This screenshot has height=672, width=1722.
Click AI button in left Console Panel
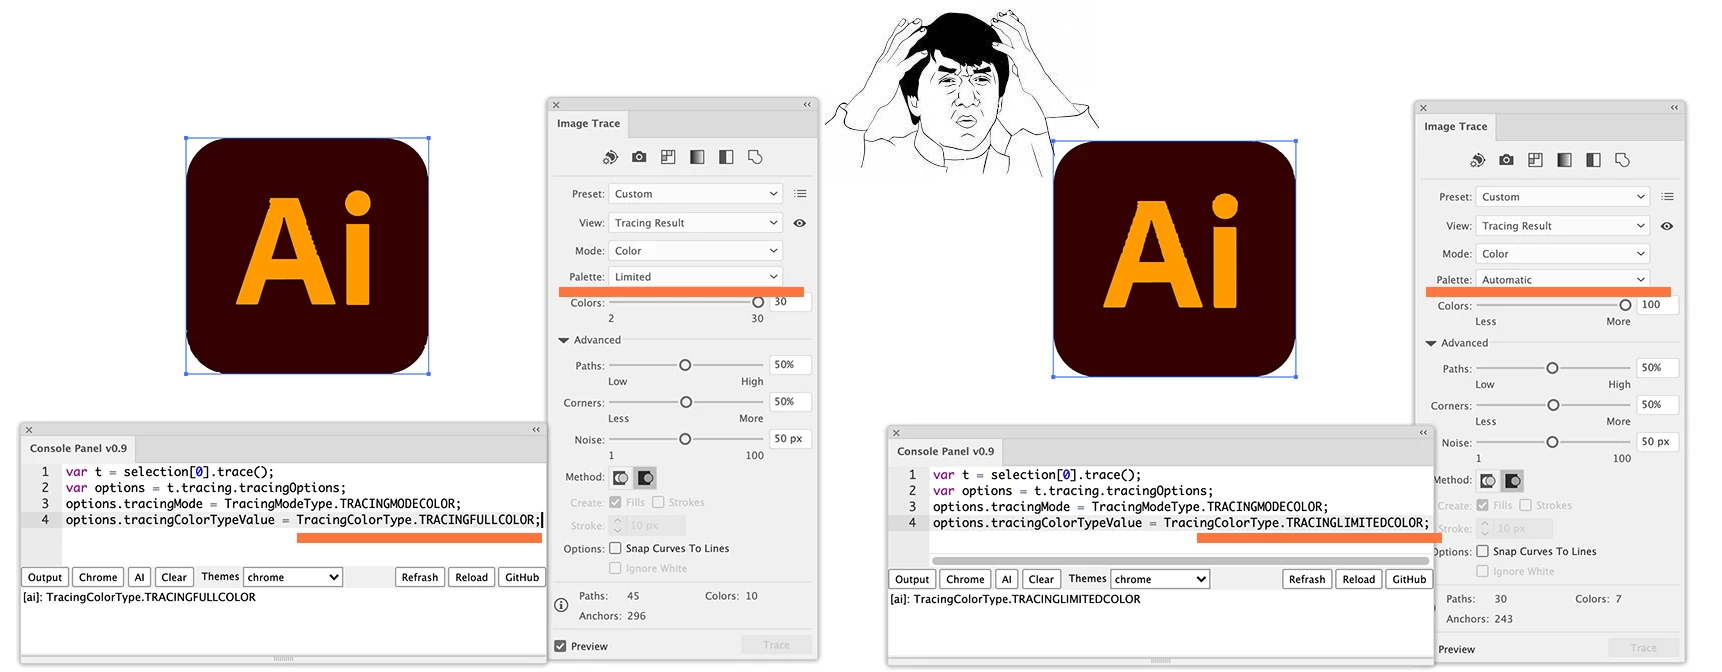pyautogui.click(x=139, y=577)
